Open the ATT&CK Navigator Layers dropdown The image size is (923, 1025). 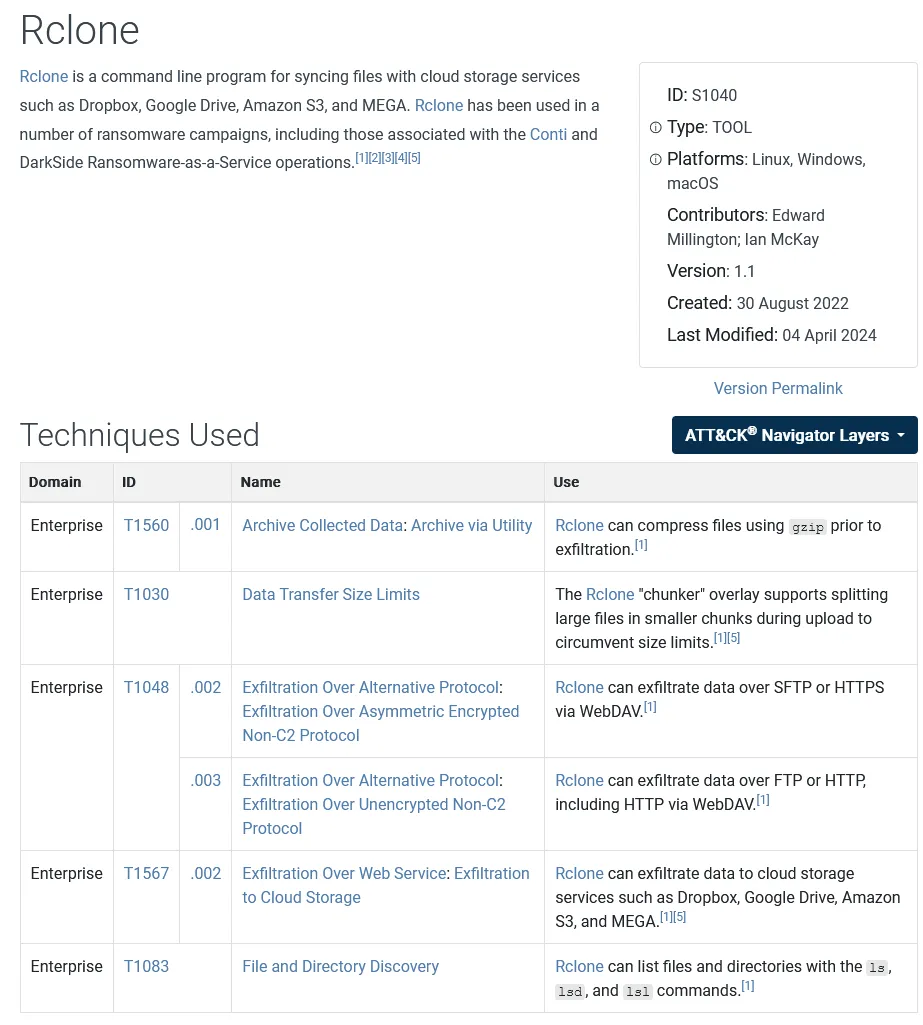coord(794,435)
